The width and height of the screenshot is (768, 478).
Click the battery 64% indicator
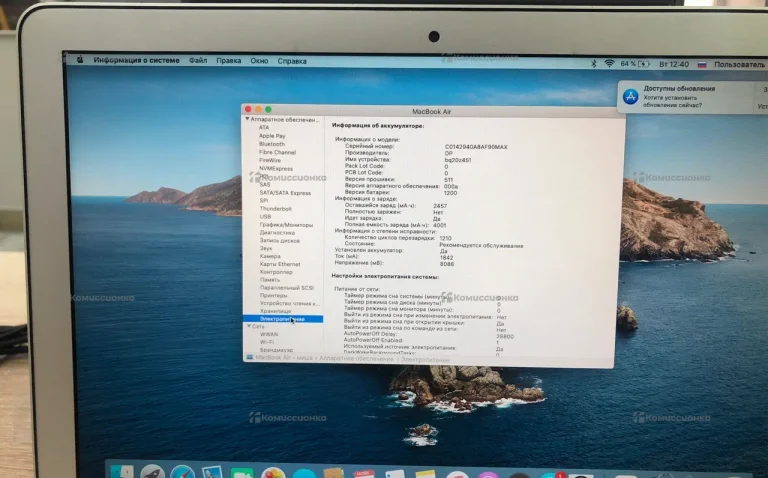click(635, 64)
